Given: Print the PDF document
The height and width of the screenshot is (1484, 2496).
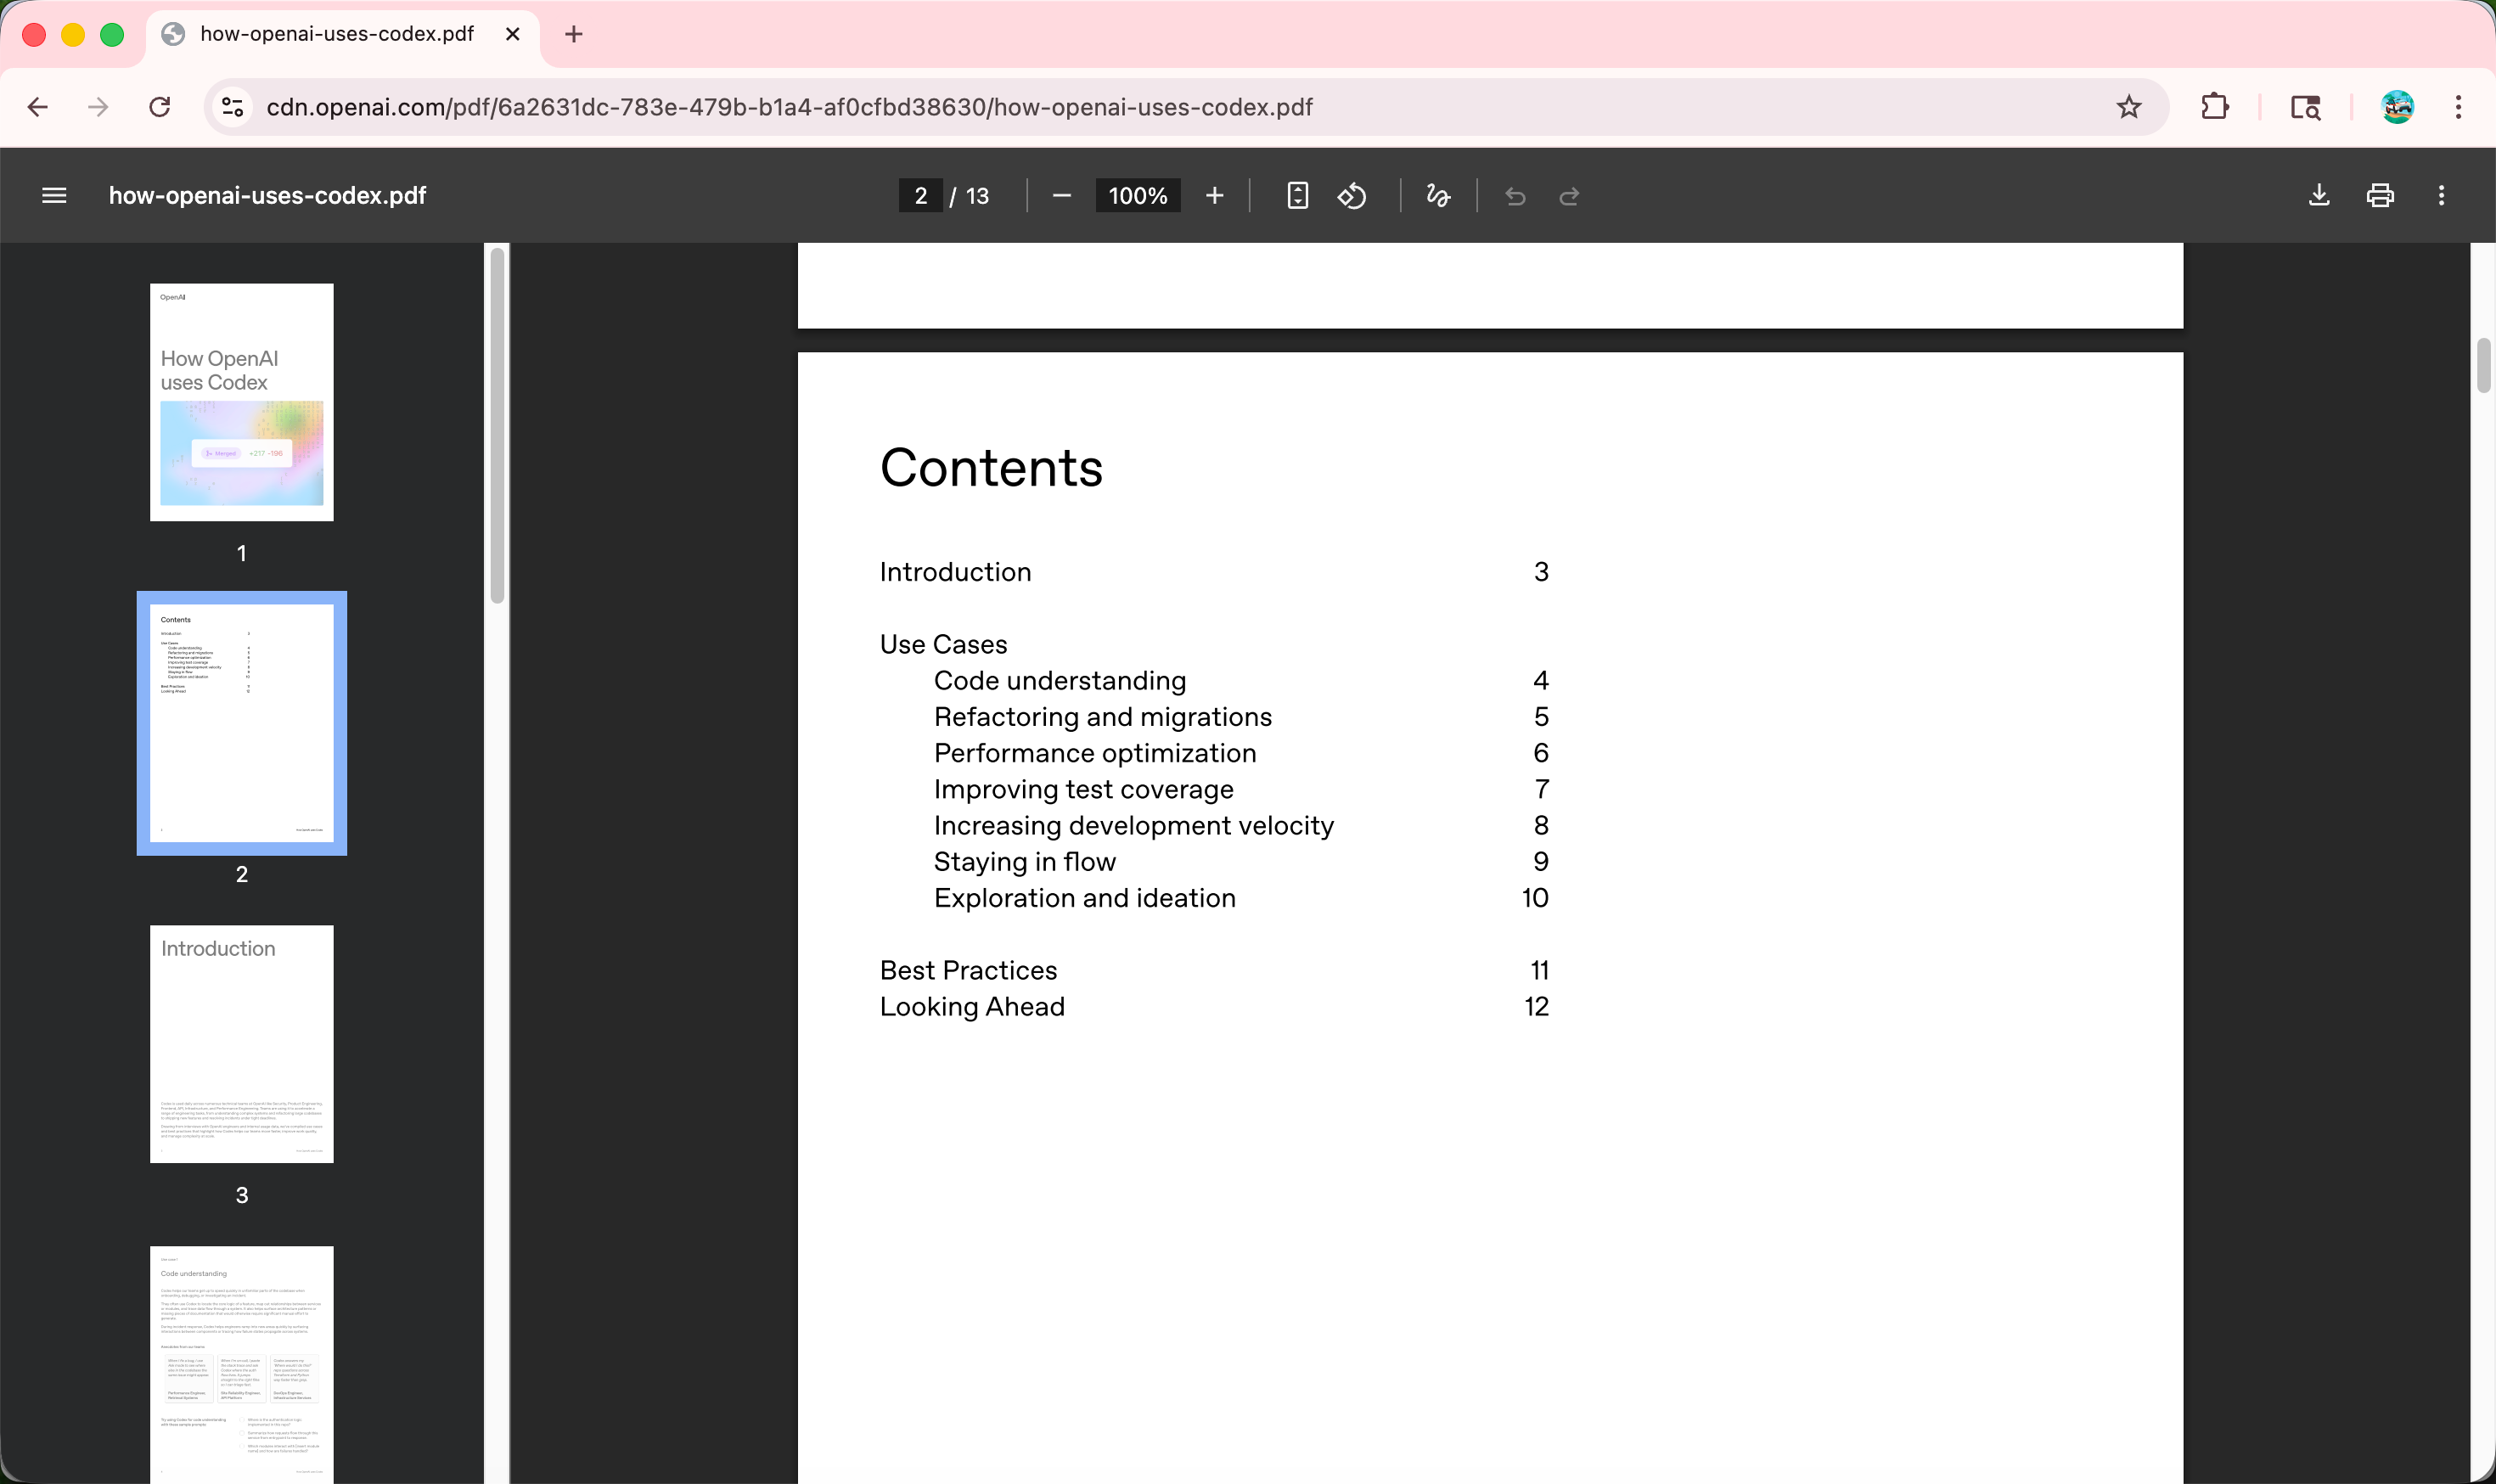Looking at the screenshot, I should click(x=2380, y=196).
